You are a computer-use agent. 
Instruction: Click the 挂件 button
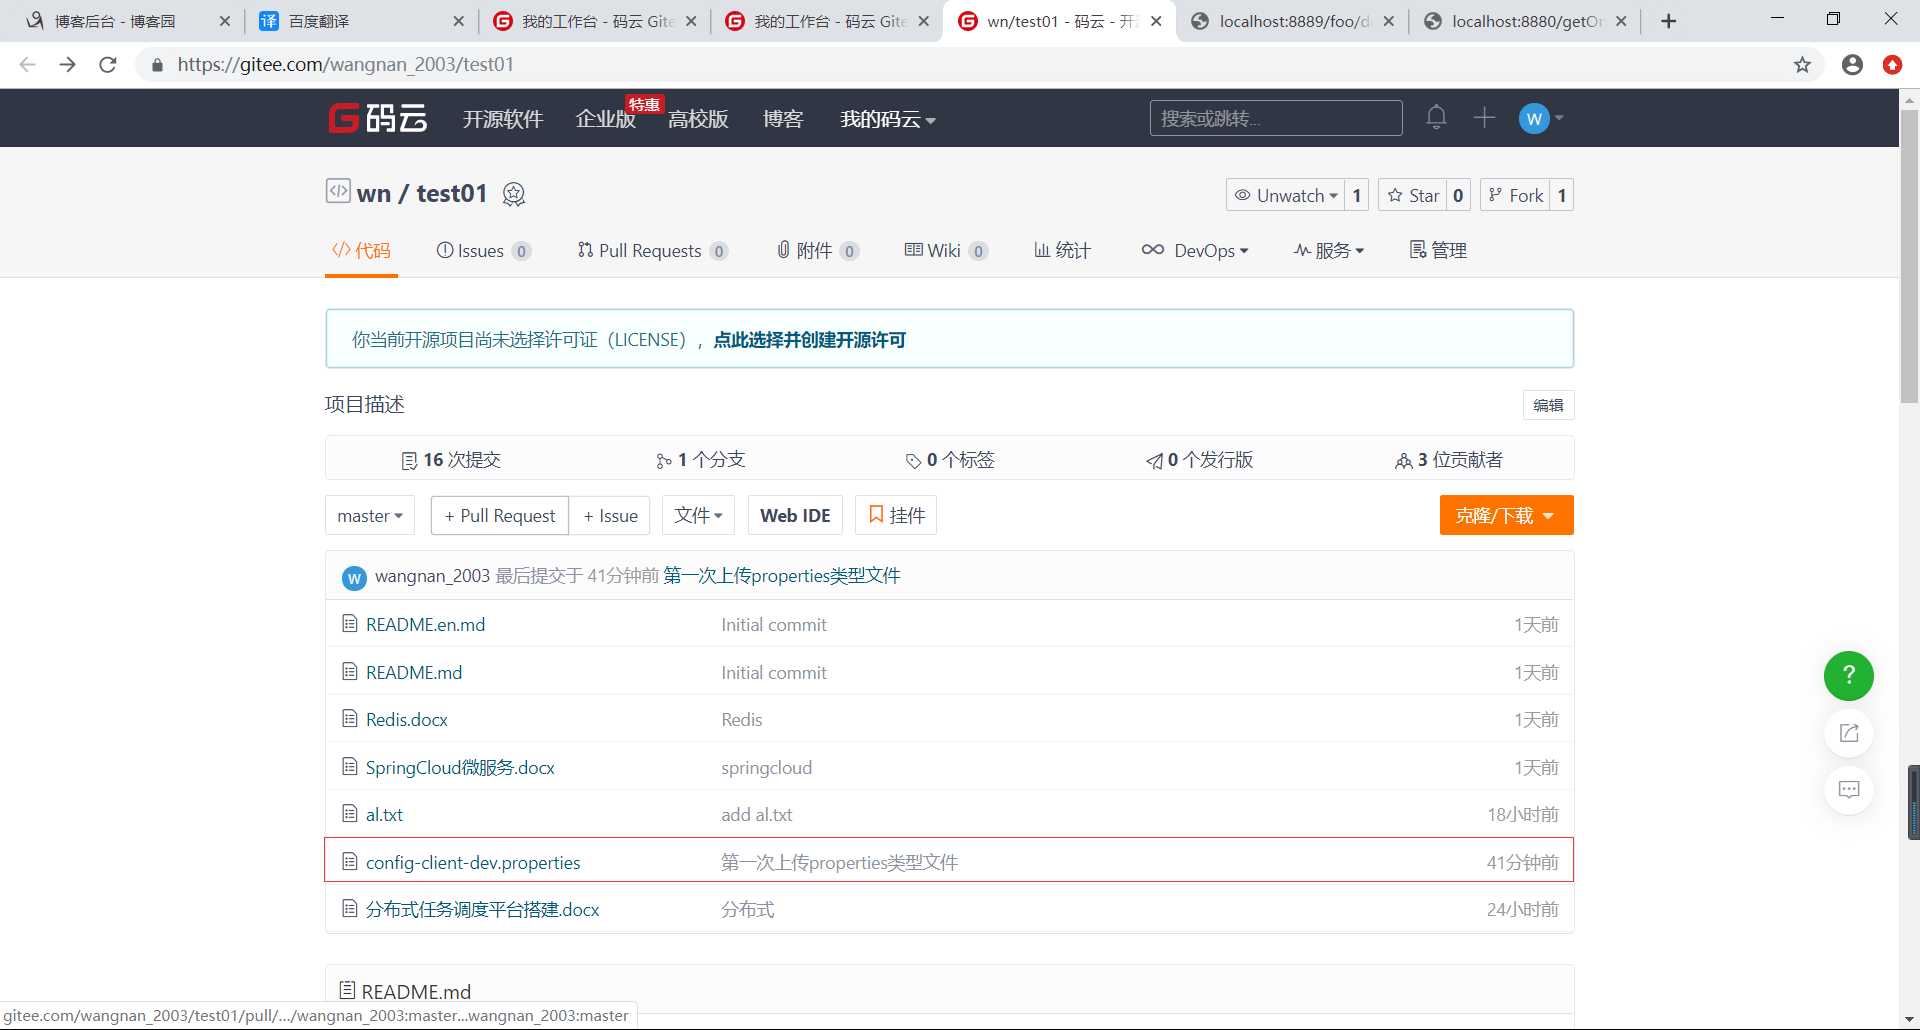coord(896,516)
